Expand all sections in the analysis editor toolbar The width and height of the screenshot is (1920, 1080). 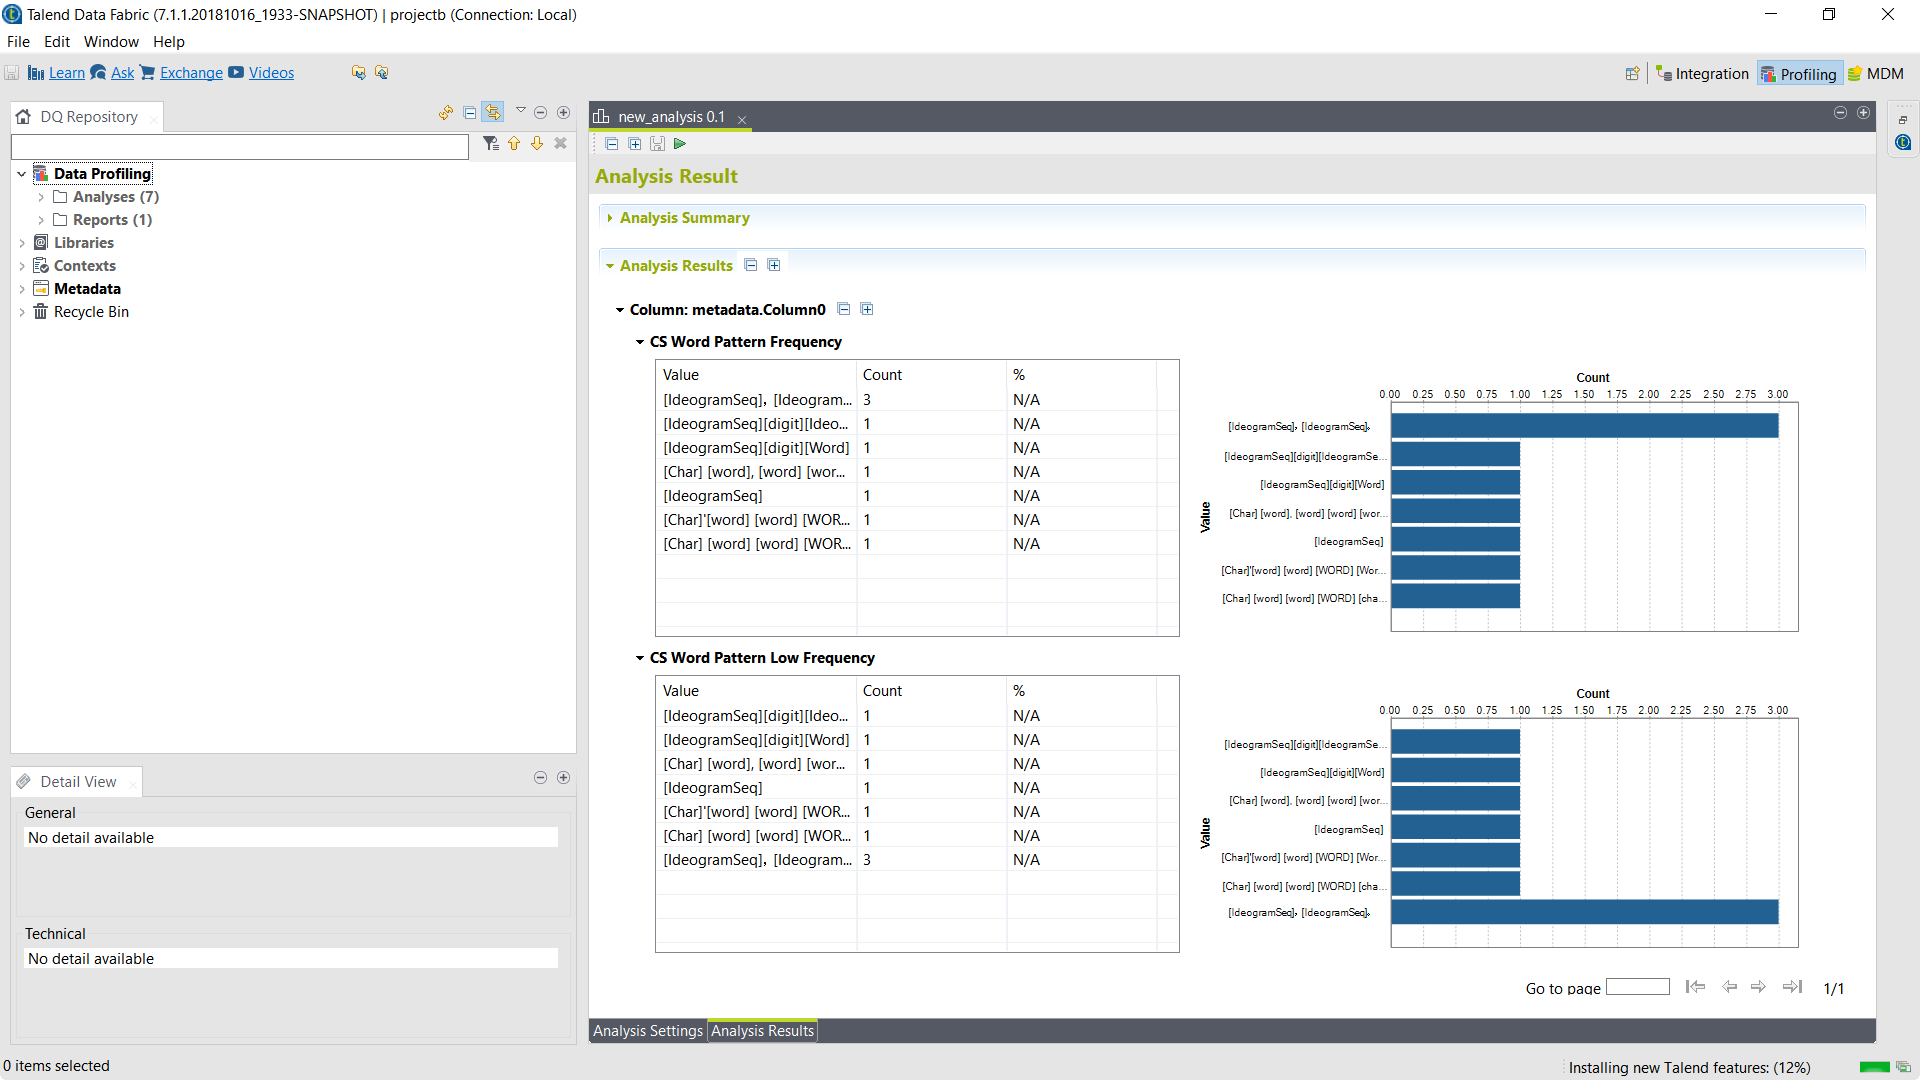pos(634,144)
